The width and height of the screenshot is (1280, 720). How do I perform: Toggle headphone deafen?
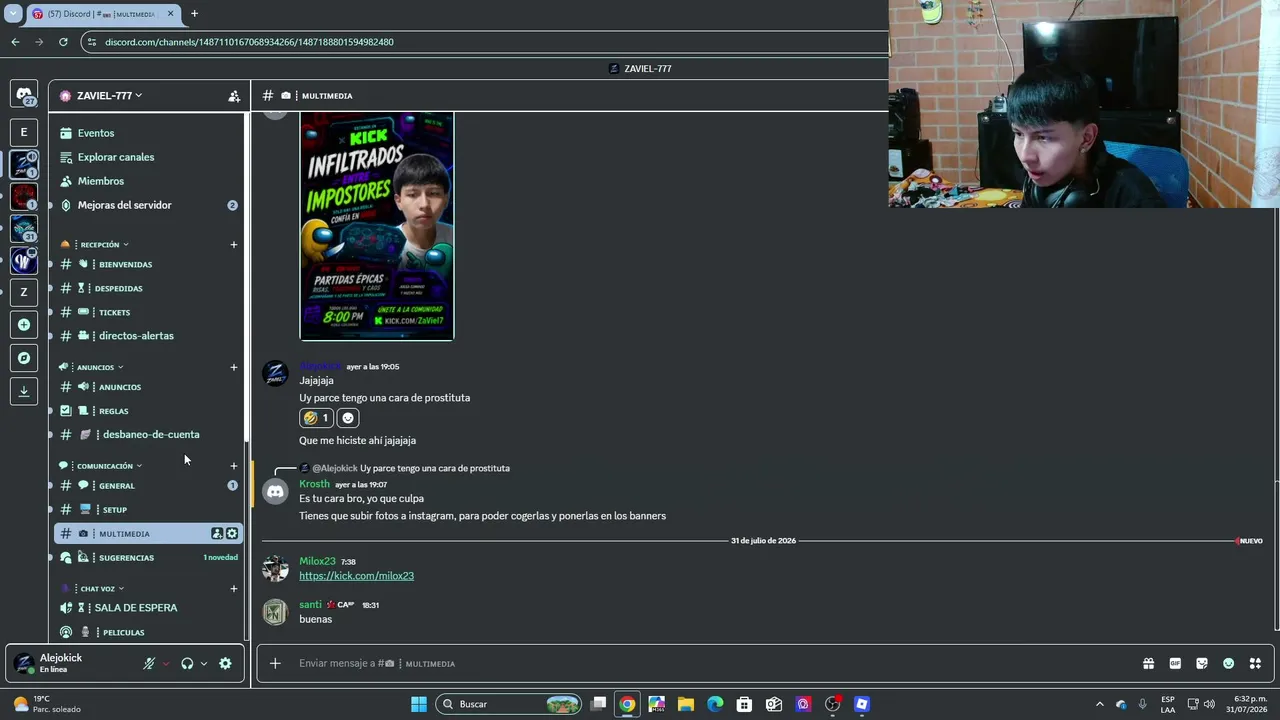187,663
